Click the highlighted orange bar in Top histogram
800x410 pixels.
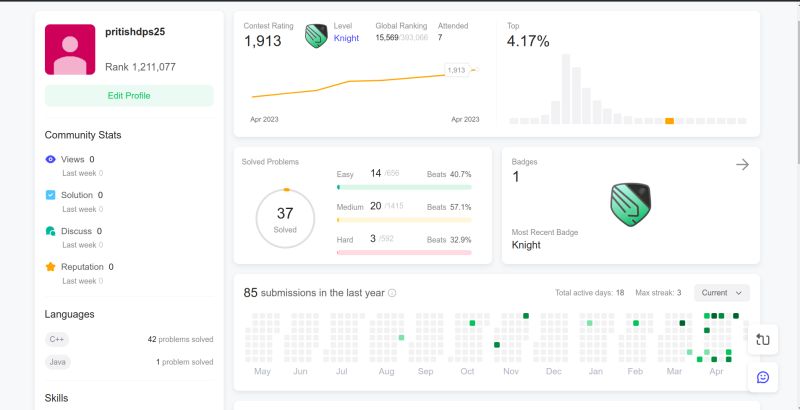pos(669,121)
